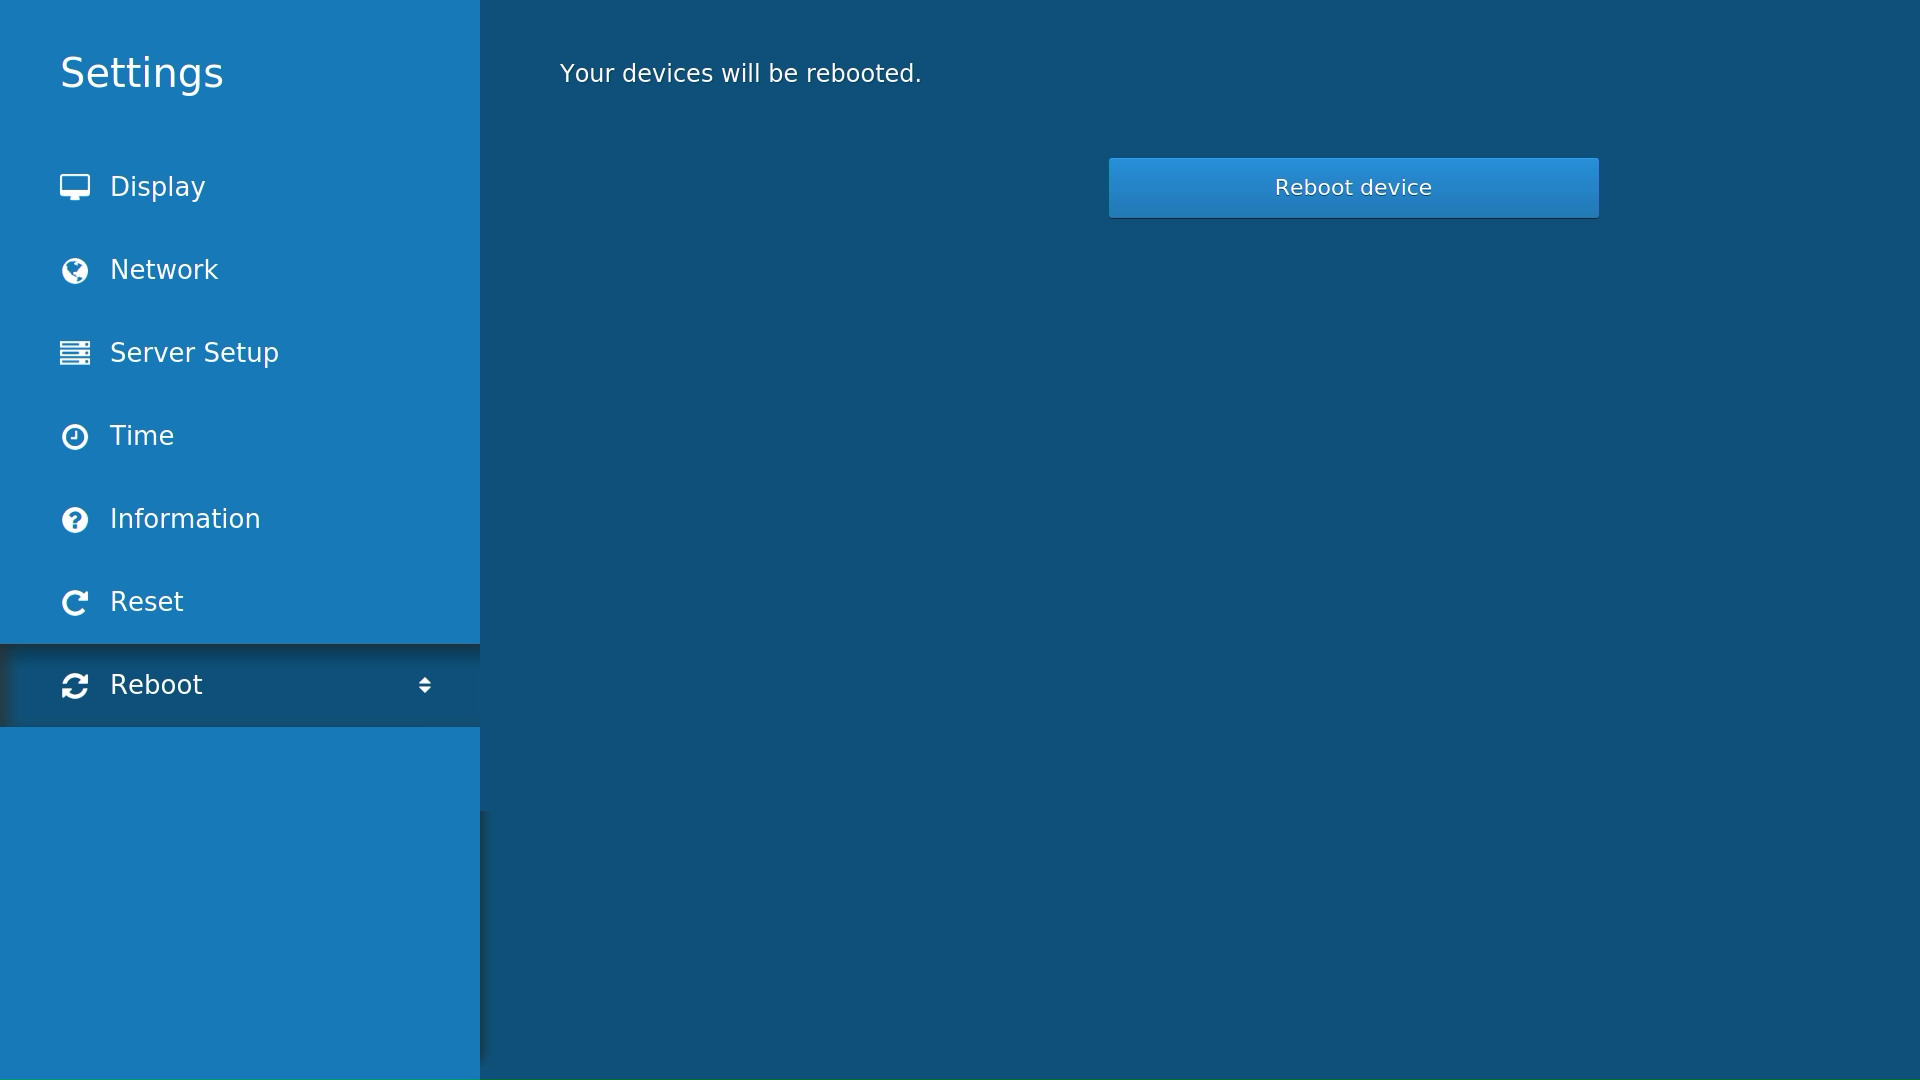Click the Time clock icon
The height and width of the screenshot is (1080, 1920).
76,436
